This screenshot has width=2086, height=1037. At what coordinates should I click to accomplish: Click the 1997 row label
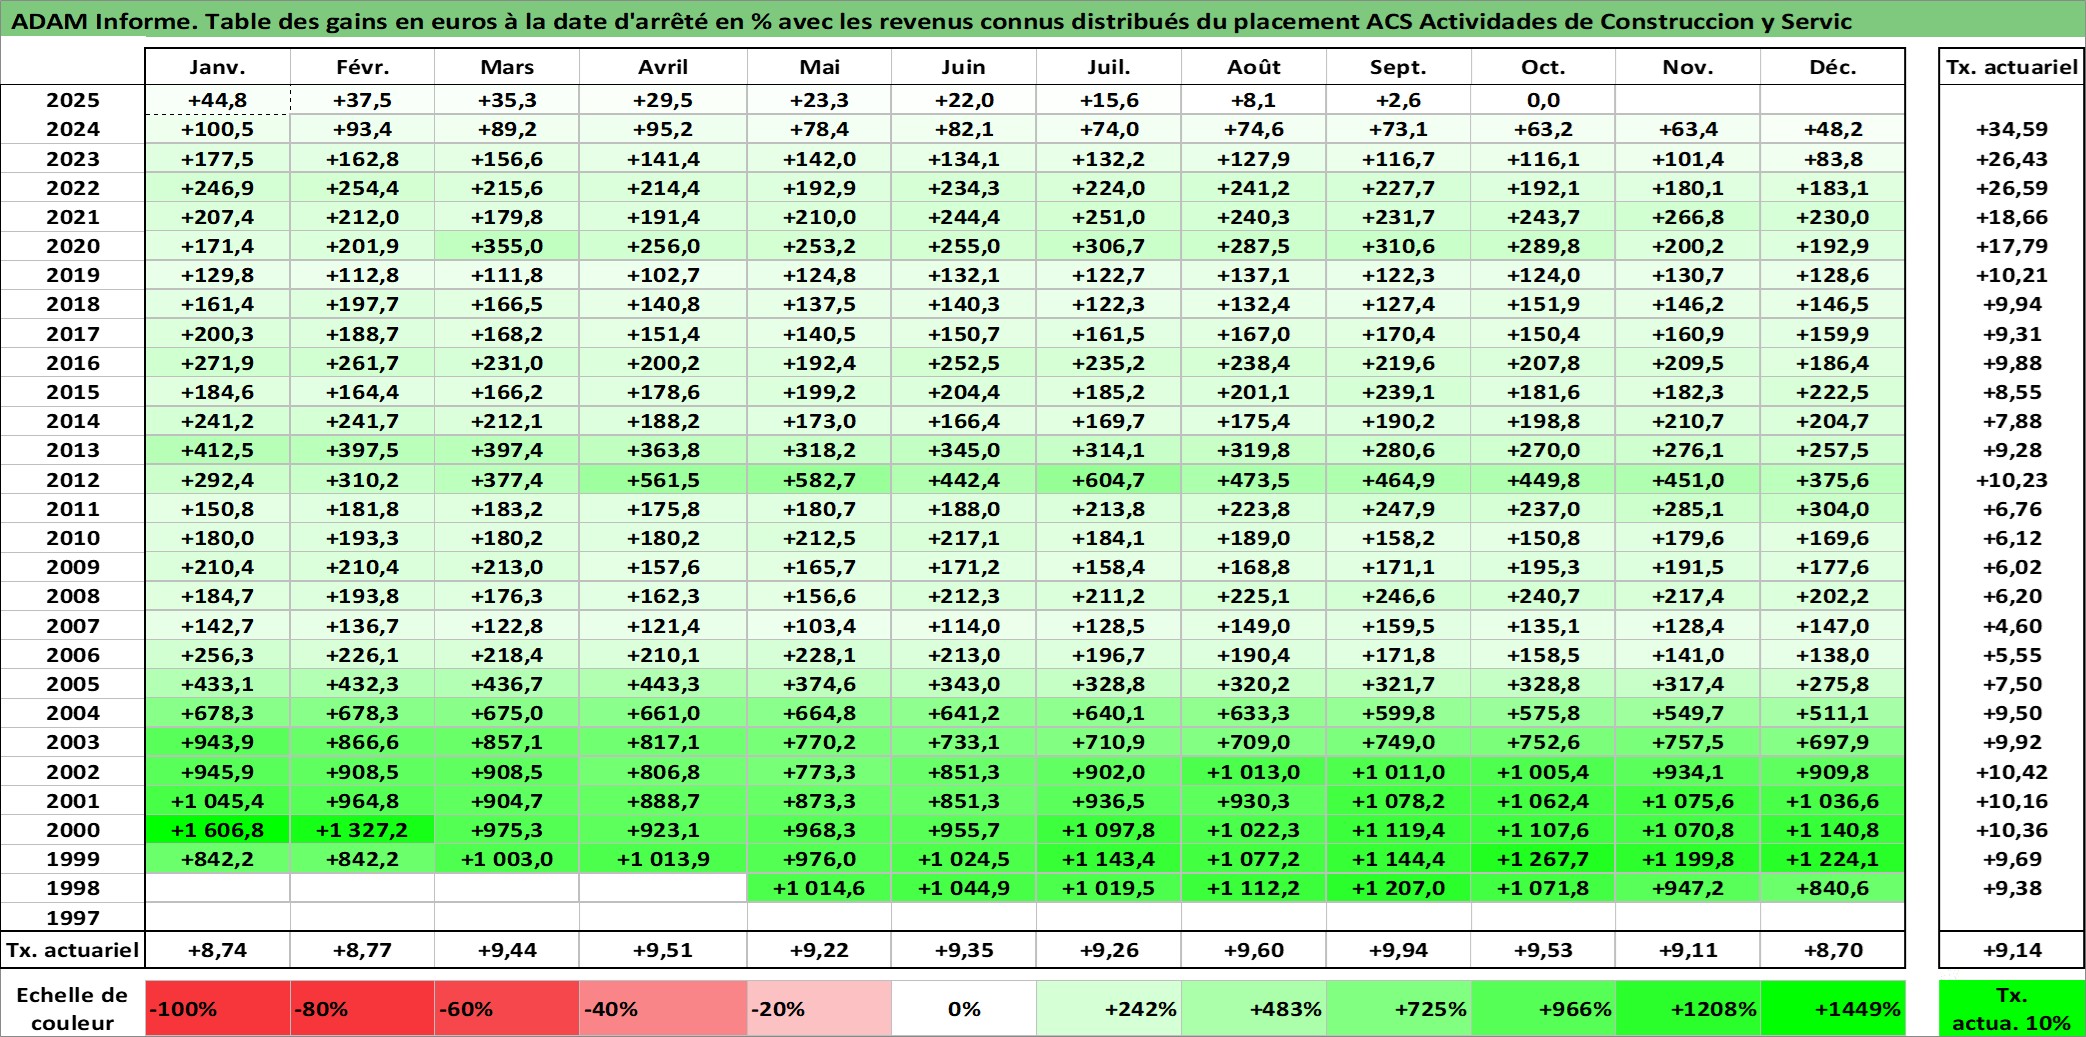(73, 918)
